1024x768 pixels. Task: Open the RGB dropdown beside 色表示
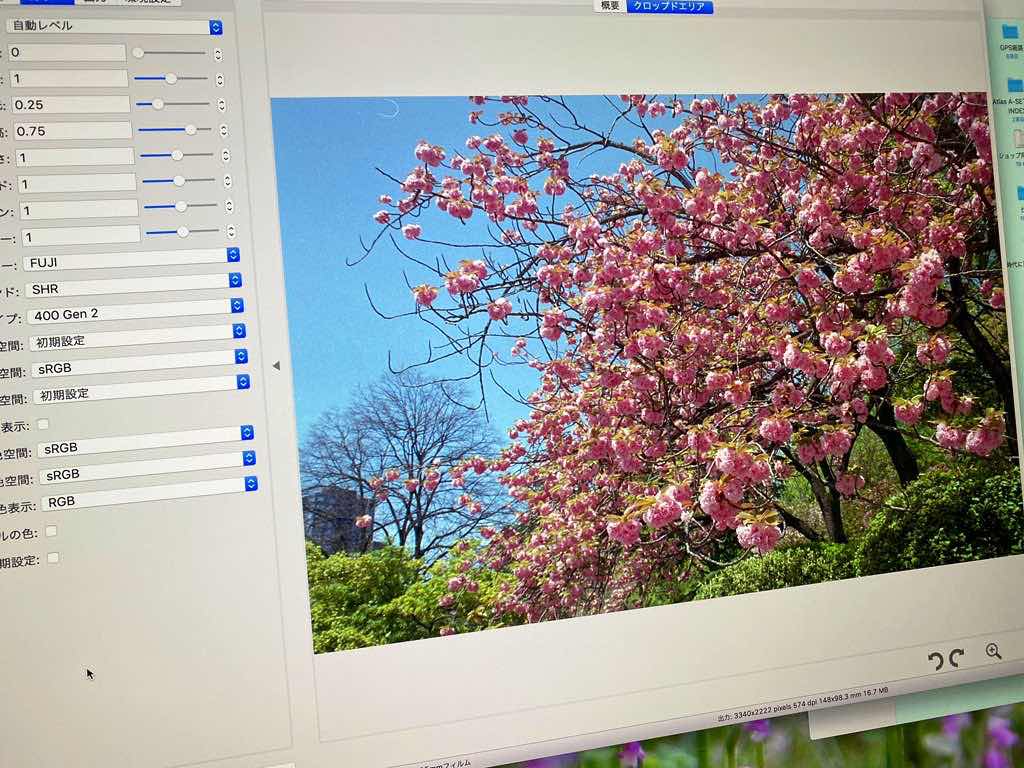[150, 495]
